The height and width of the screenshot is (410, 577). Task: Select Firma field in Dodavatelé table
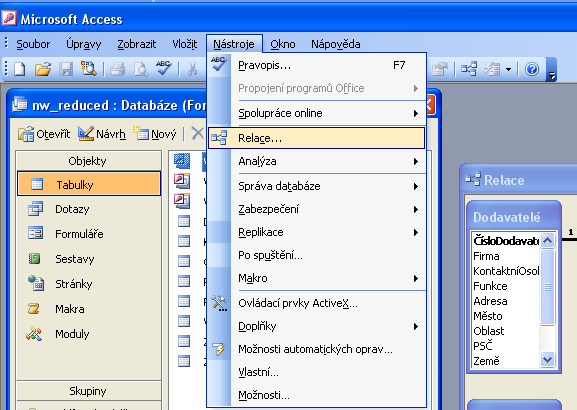coord(506,256)
